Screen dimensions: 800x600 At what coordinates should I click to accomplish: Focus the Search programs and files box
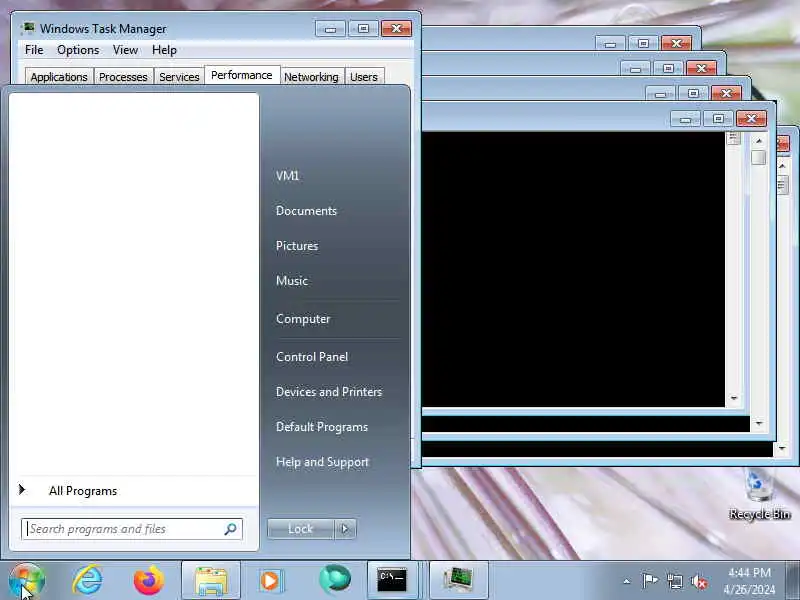(x=132, y=529)
